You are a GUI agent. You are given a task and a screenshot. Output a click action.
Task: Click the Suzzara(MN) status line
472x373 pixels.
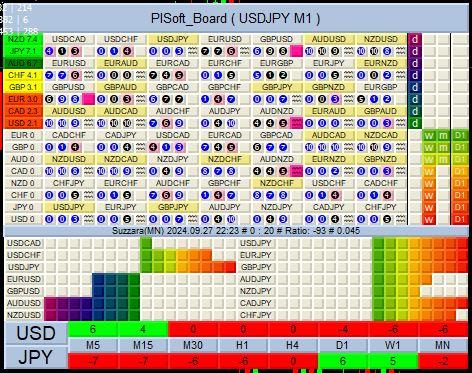pyautogui.click(x=236, y=231)
